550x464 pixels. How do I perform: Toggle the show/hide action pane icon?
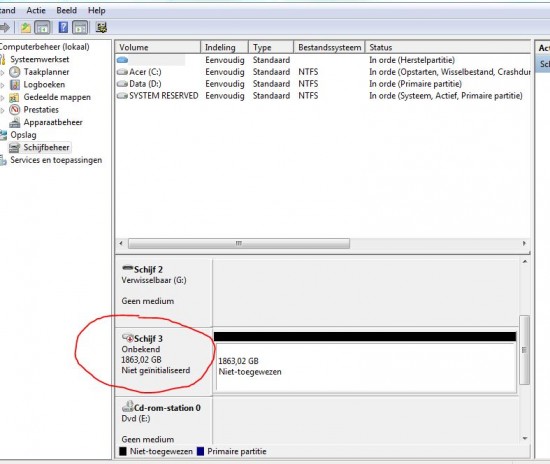[80, 27]
